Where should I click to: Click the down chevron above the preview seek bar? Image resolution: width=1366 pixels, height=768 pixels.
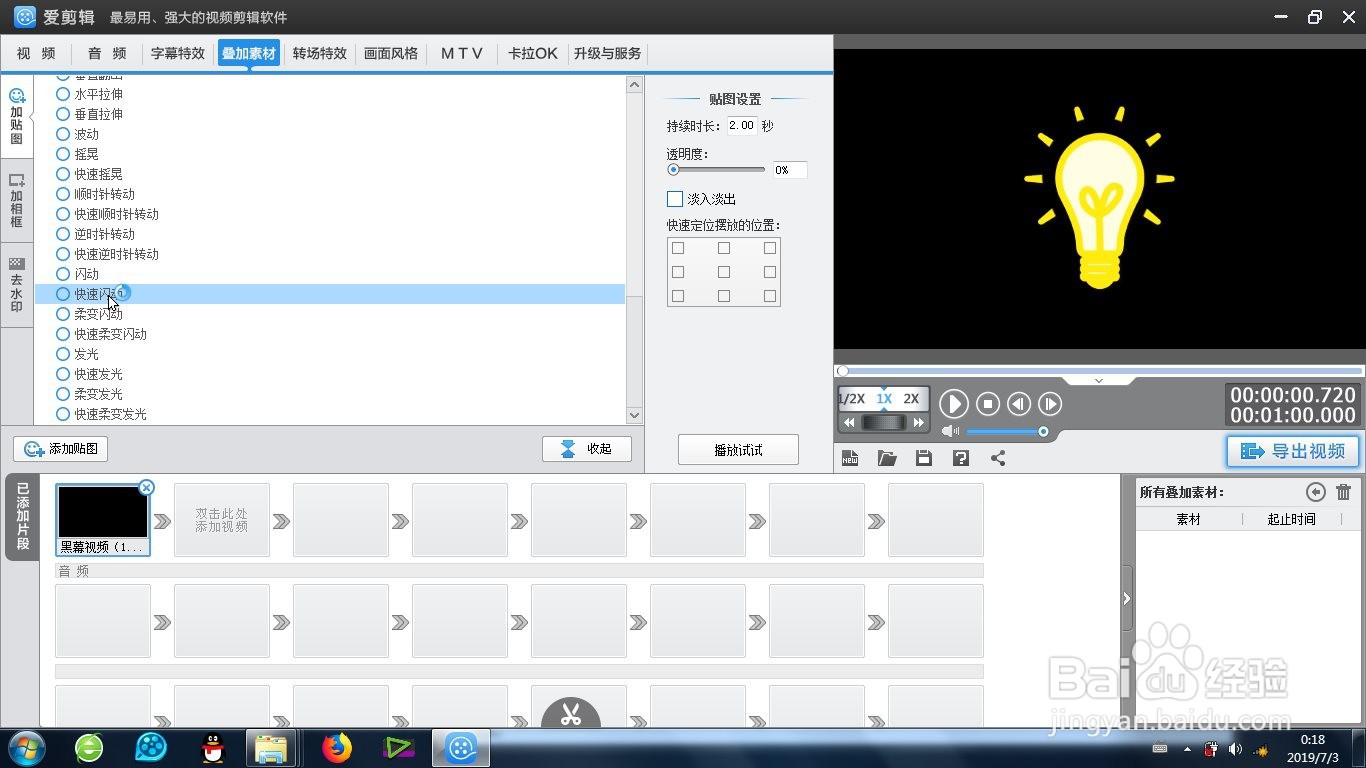[x=1098, y=381]
